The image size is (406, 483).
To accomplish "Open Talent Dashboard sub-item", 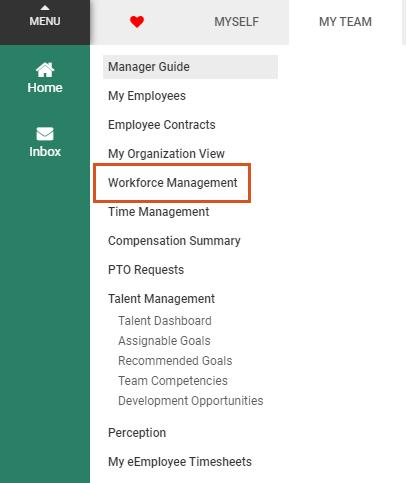I will pos(165,321).
